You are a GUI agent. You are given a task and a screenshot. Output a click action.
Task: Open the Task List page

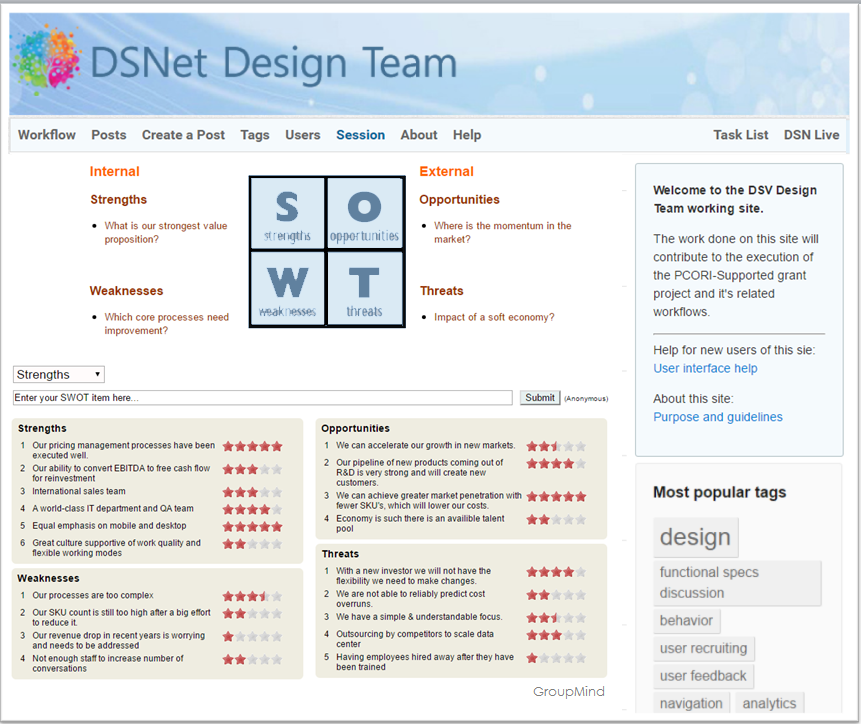tap(740, 135)
